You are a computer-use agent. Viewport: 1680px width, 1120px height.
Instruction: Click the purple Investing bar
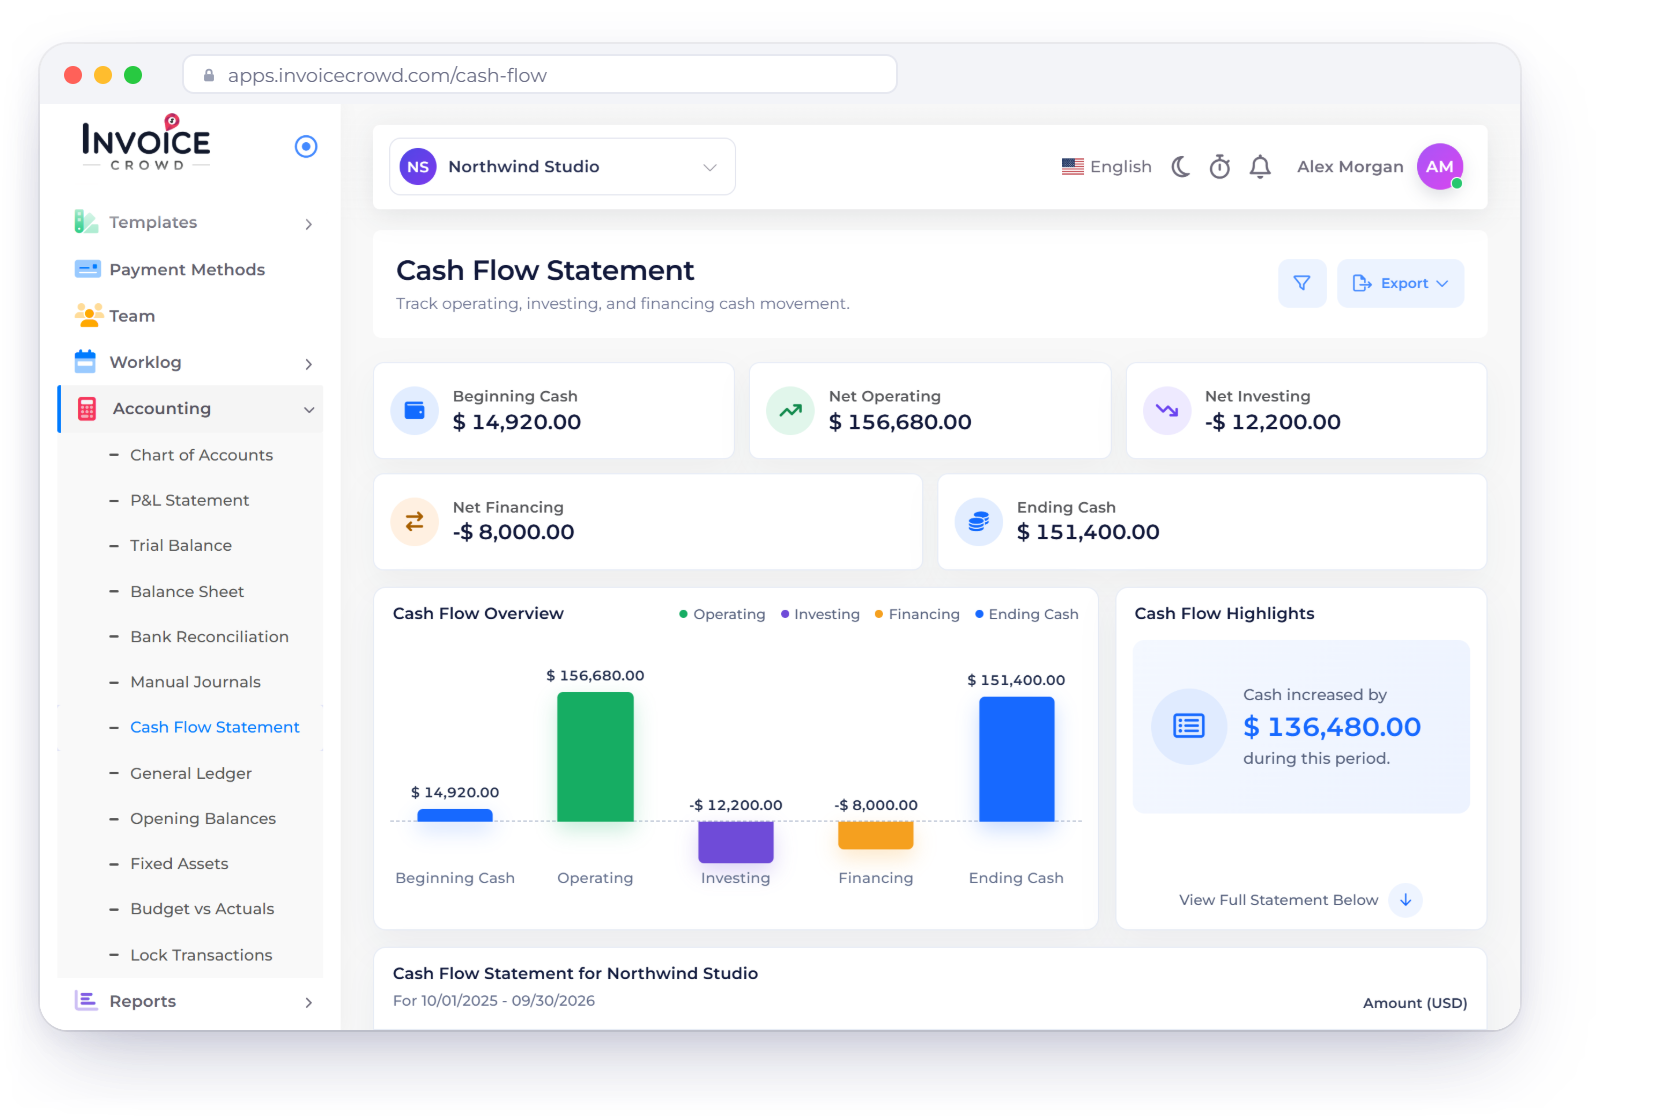point(736,842)
